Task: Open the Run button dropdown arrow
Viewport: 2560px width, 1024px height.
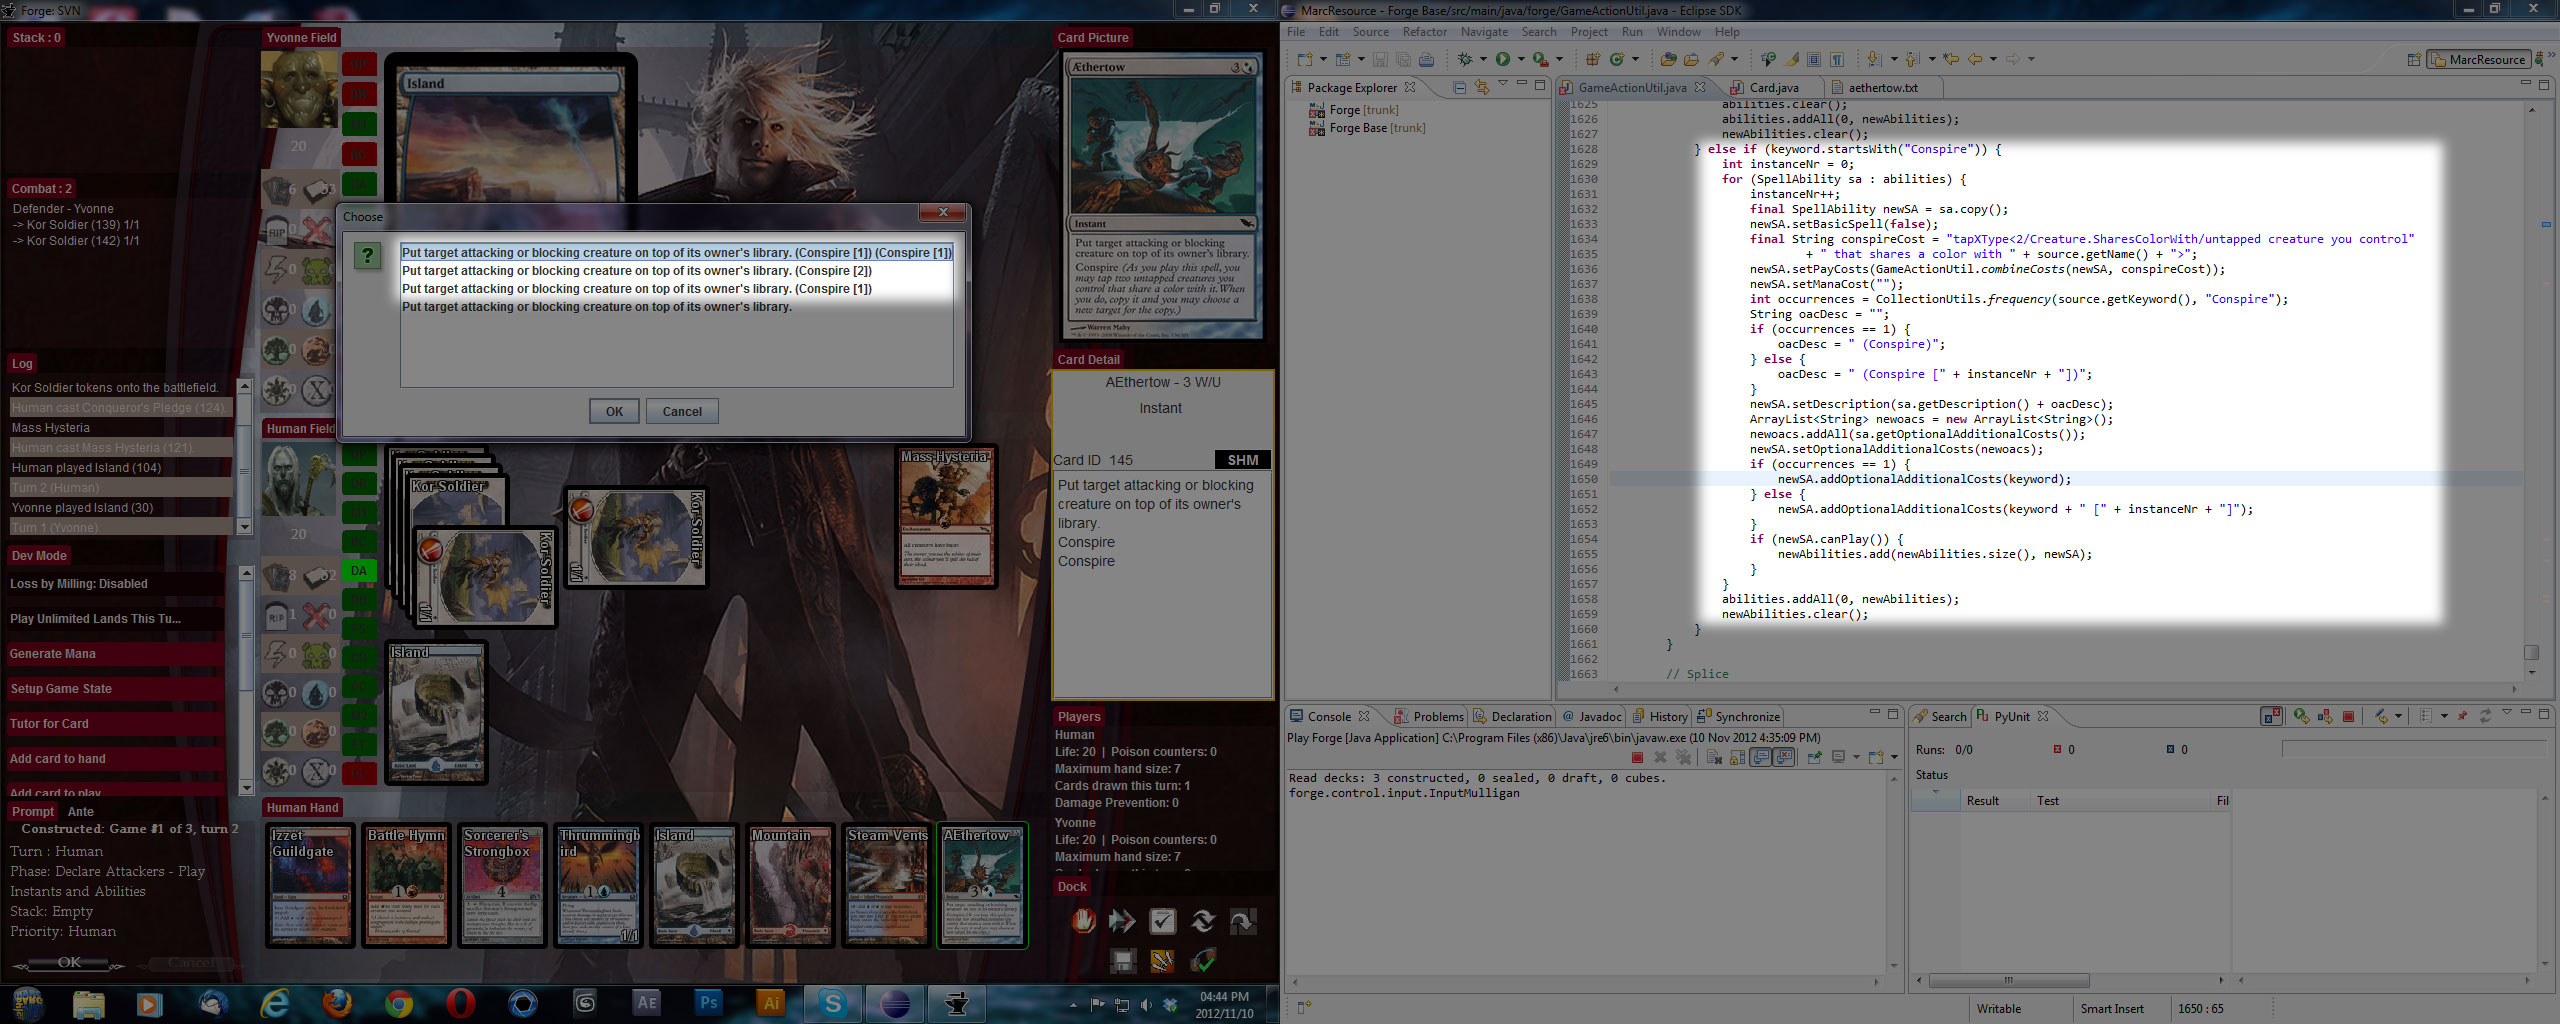Action: [1520, 60]
